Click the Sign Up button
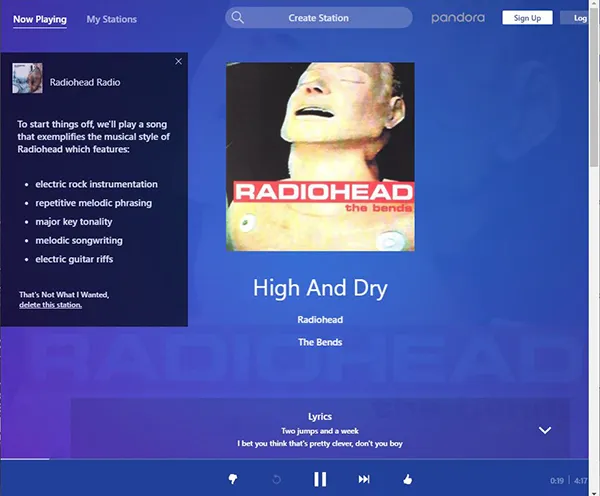The height and width of the screenshot is (496, 600). (527, 18)
